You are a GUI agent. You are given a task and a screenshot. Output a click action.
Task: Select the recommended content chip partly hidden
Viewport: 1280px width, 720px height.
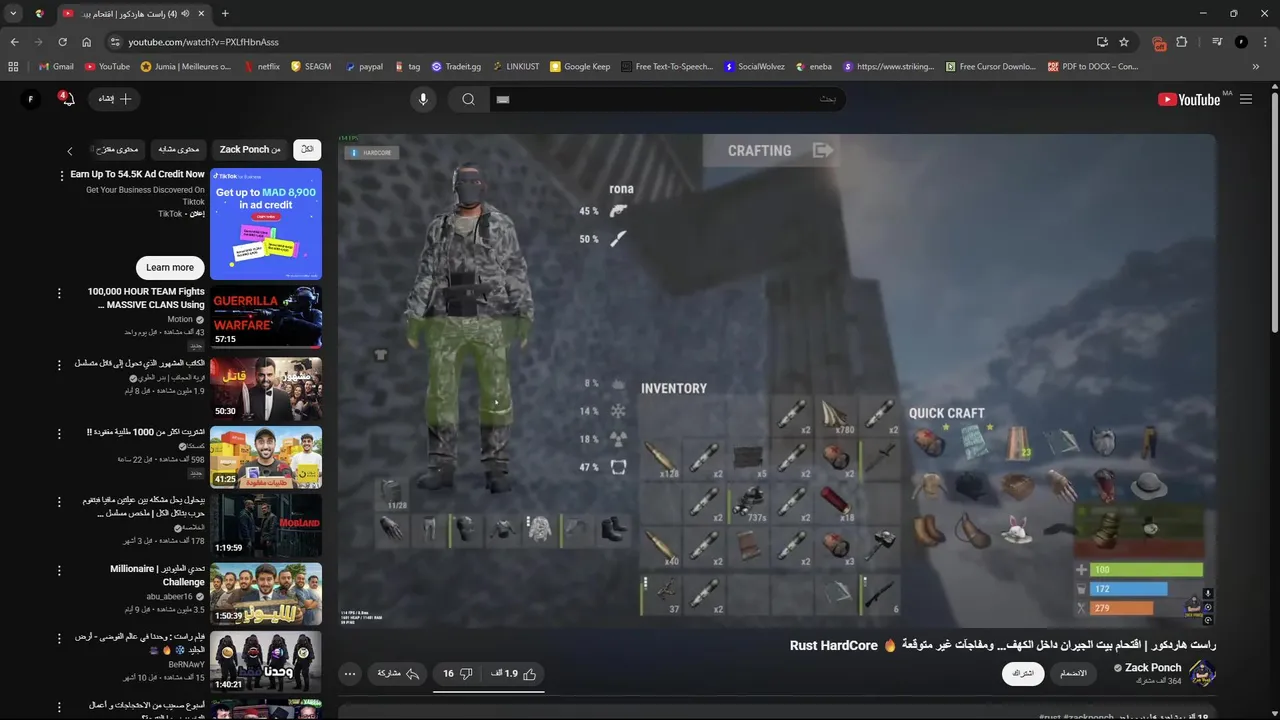pos(117,149)
